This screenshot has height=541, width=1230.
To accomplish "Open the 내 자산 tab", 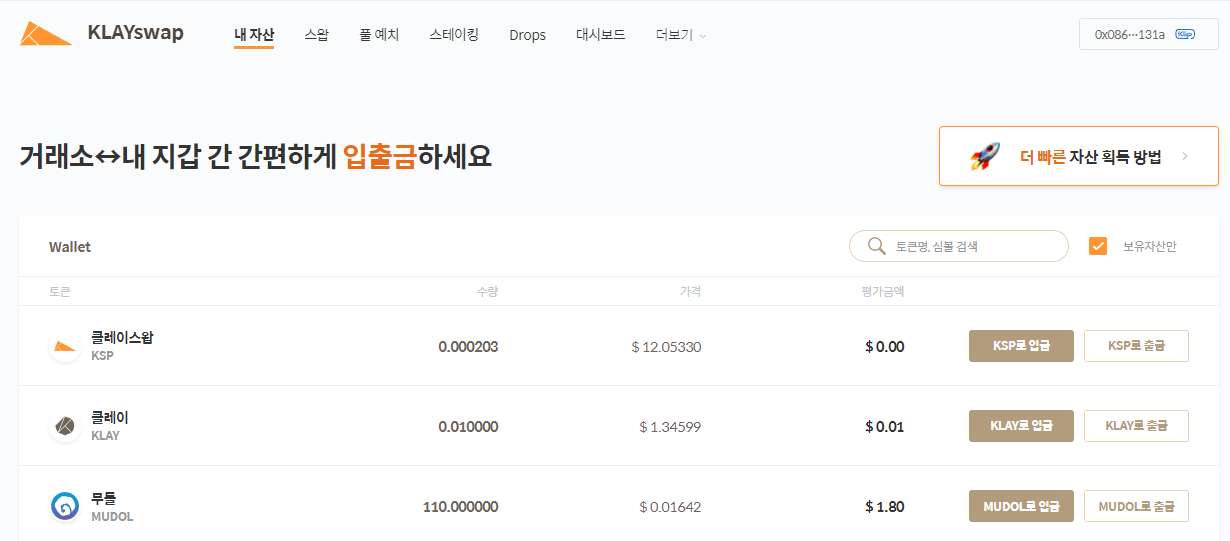I will pyautogui.click(x=254, y=35).
